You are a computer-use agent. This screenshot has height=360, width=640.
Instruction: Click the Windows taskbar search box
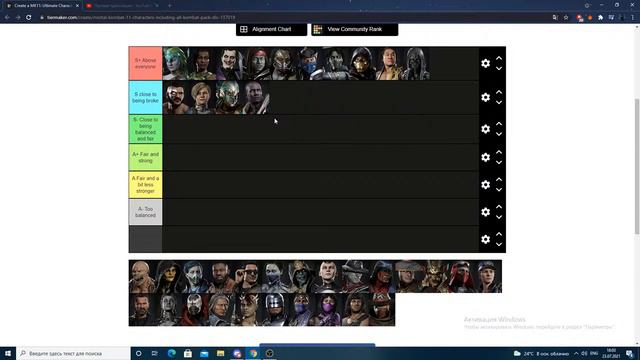(x=73, y=353)
